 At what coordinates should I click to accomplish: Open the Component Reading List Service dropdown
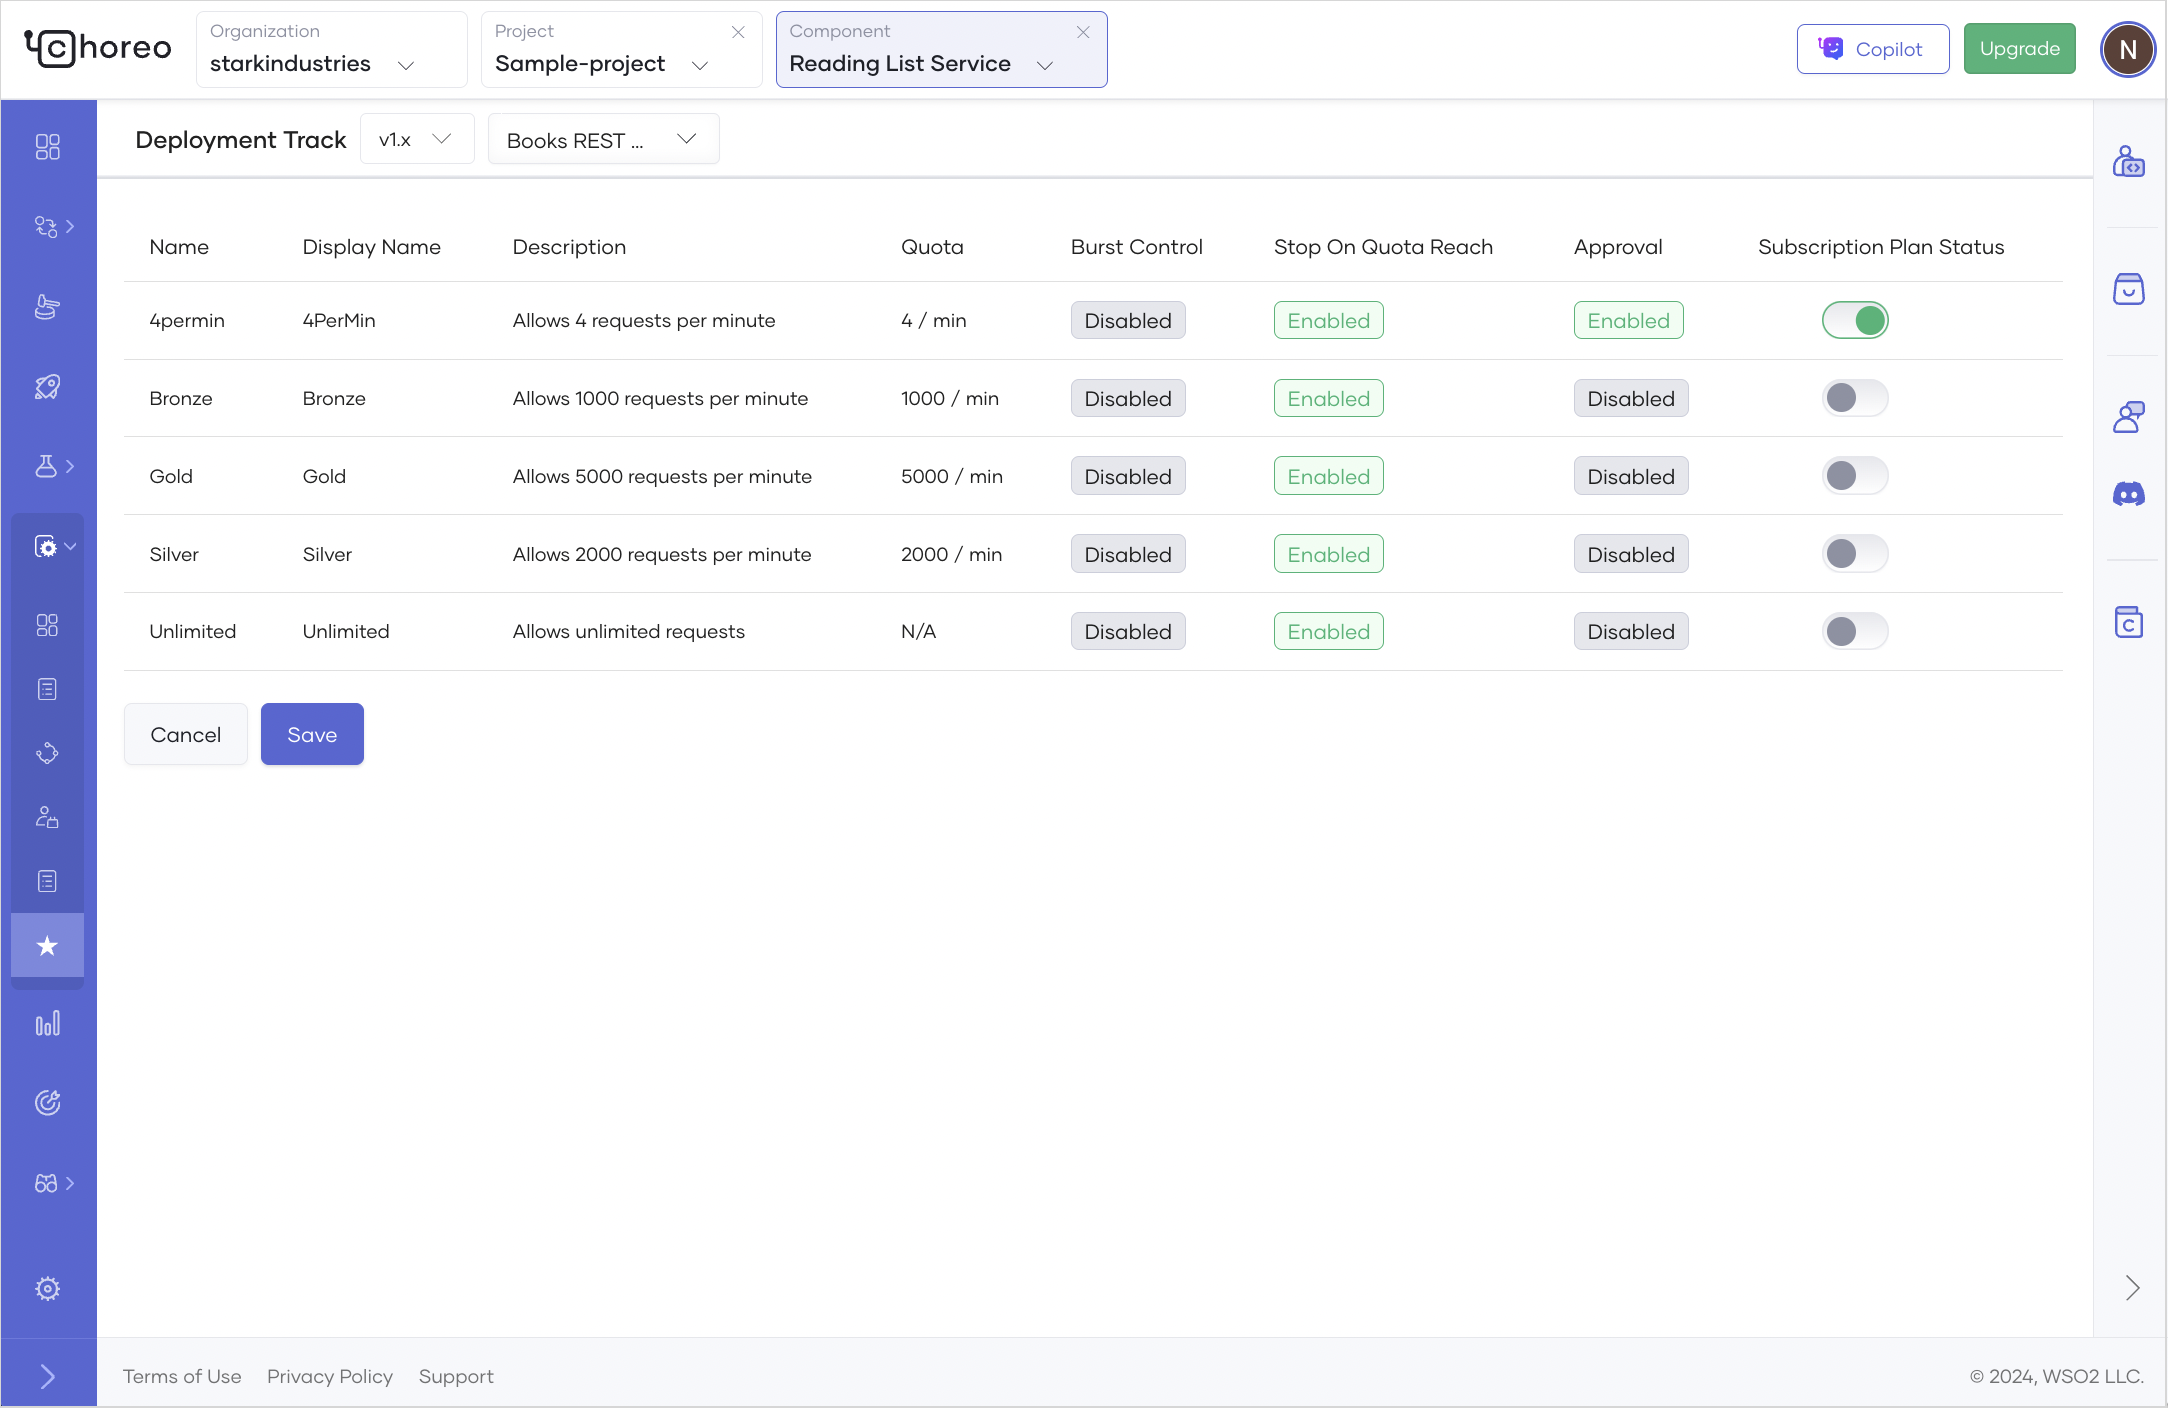(941, 50)
